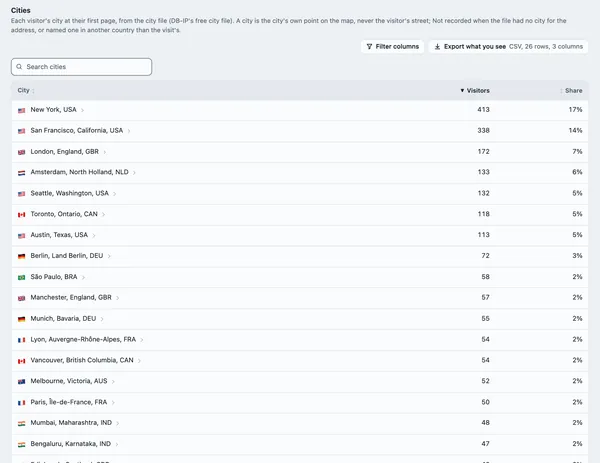Click the flag beside Austin, Texas
The width and height of the screenshot is (600, 463).
[21, 235]
